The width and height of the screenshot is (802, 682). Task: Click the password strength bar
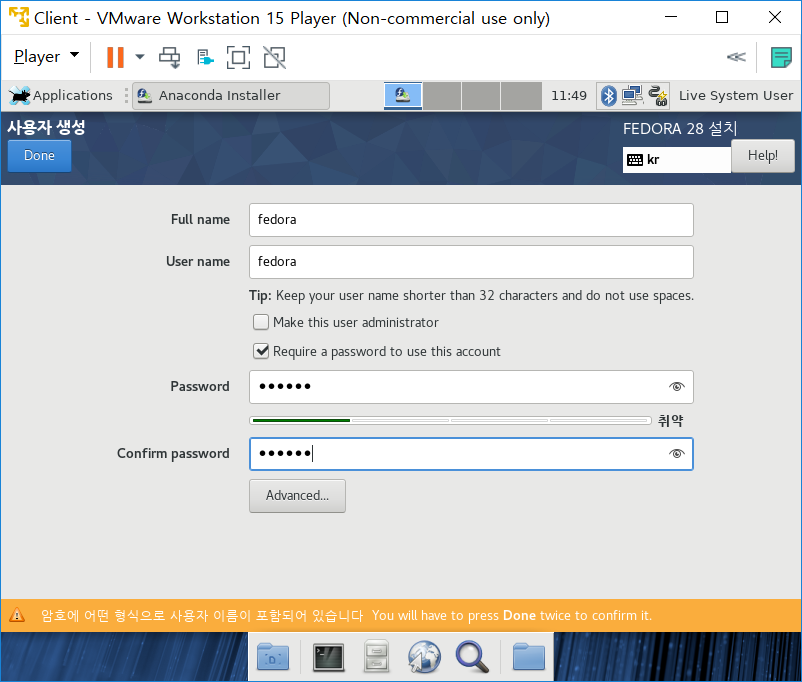(450, 421)
